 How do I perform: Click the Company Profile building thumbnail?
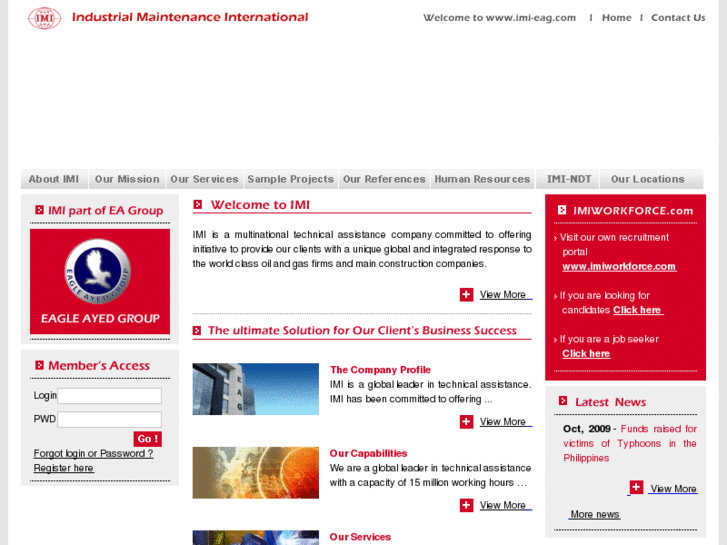[x=255, y=389]
